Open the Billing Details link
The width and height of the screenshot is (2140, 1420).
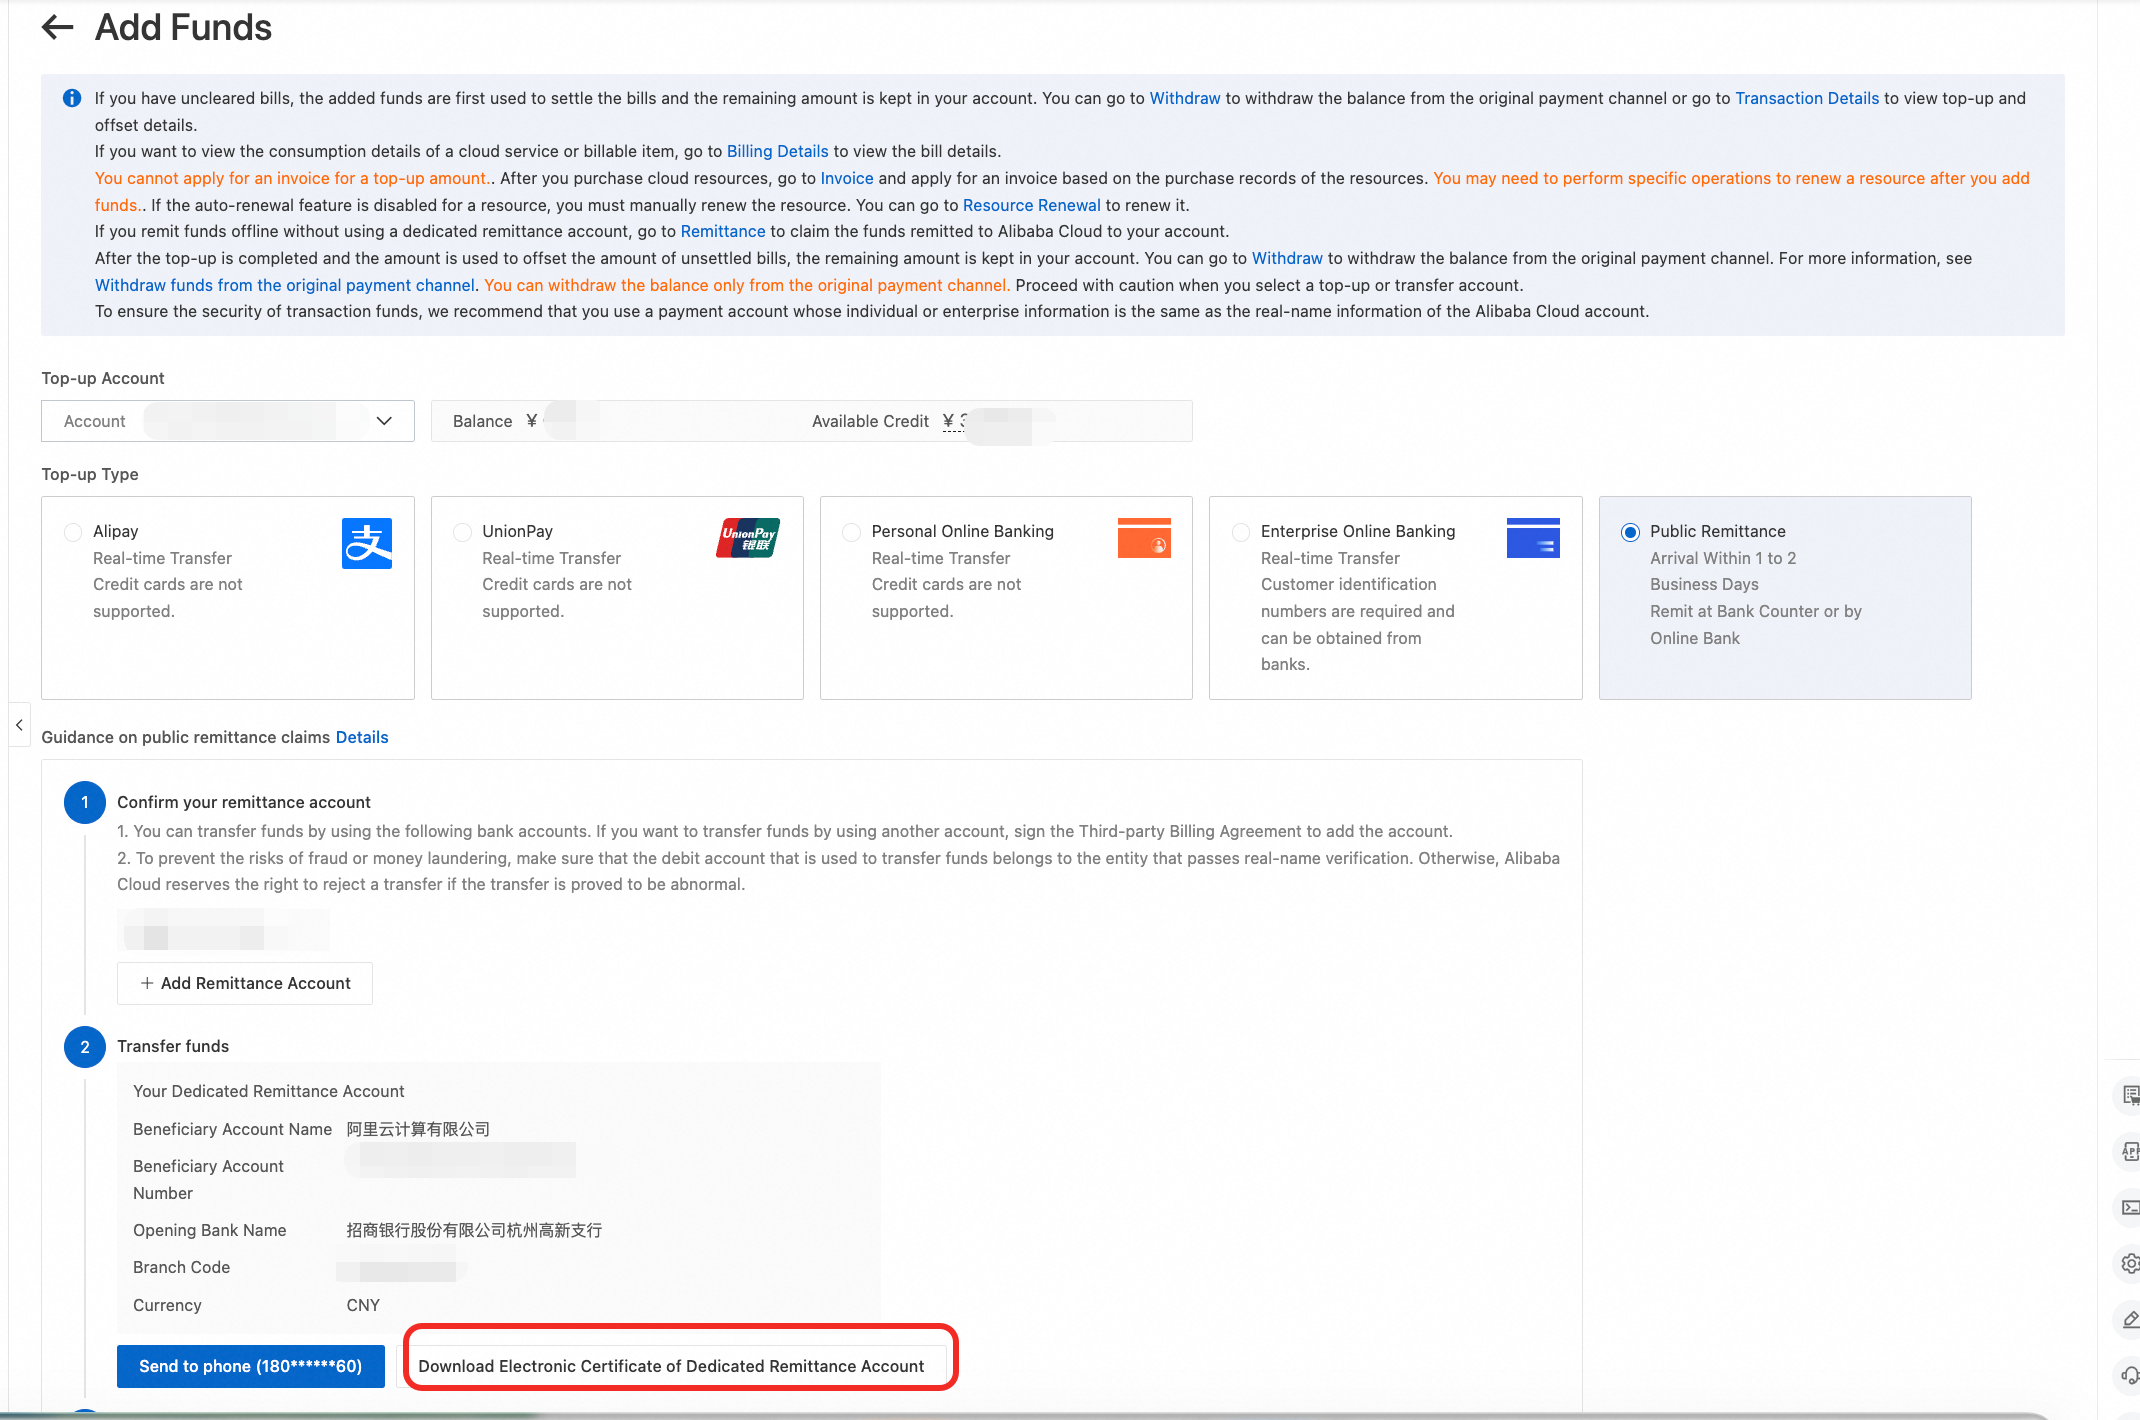778,151
